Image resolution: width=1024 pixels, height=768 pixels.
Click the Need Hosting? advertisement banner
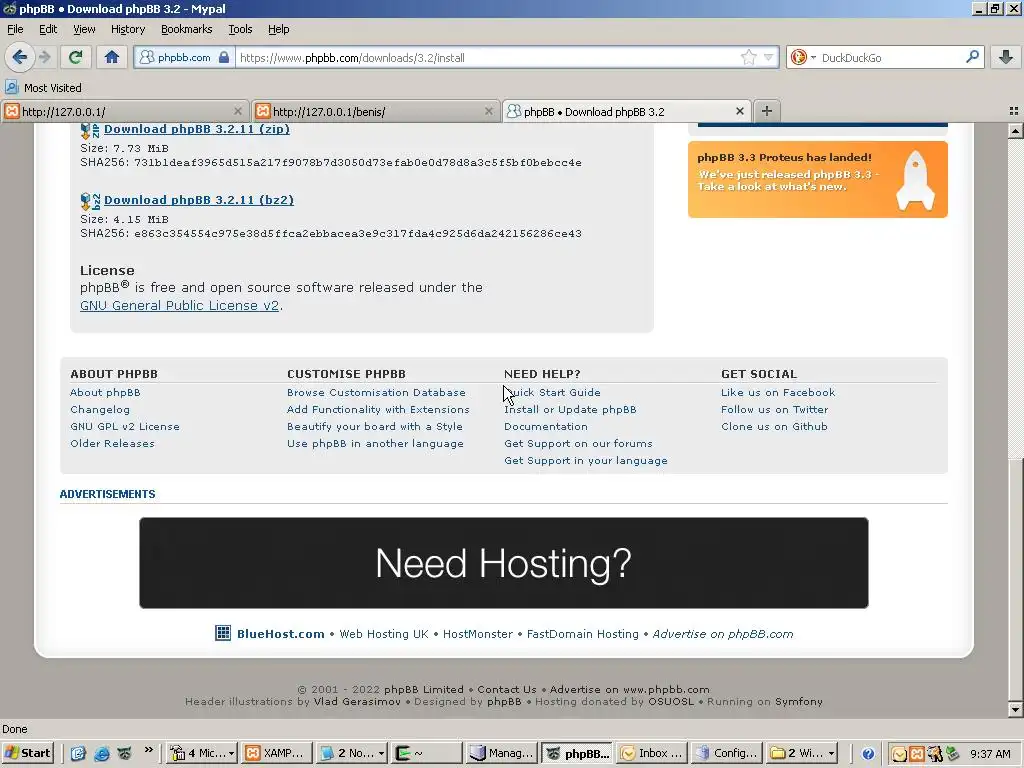coord(504,563)
